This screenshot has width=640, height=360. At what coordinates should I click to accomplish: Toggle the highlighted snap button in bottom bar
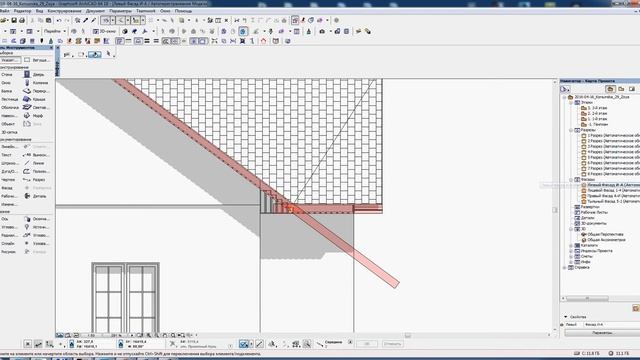[244, 344]
